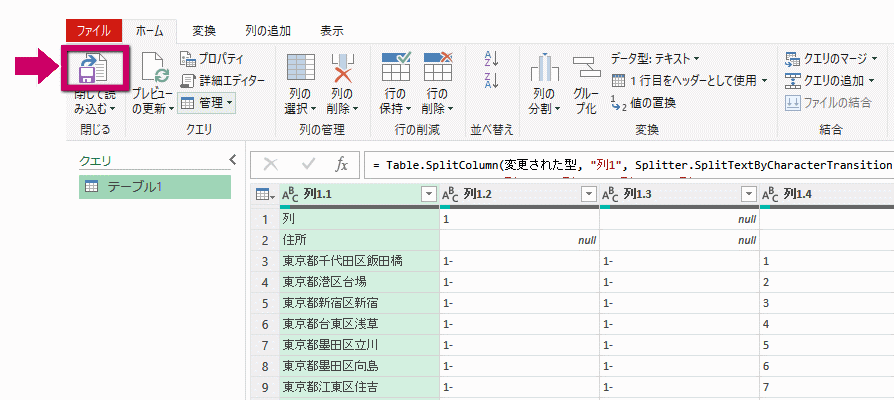
Task: Click the Refresh Preview (プレビューの更新) icon
Action: [154, 70]
